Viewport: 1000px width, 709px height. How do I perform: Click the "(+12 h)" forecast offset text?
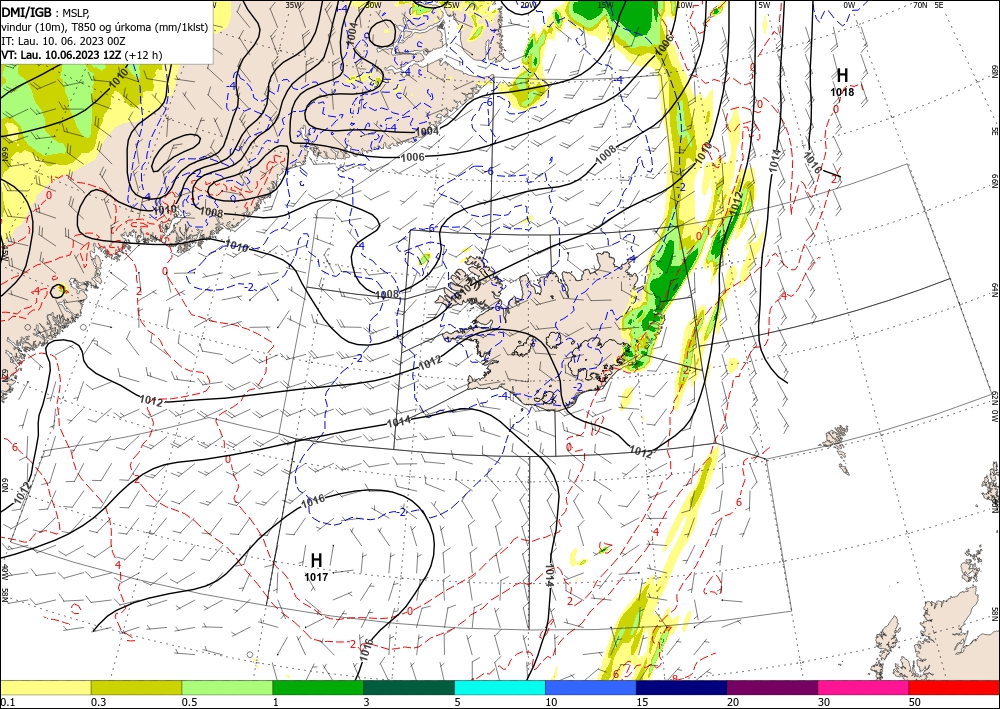click(143, 55)
